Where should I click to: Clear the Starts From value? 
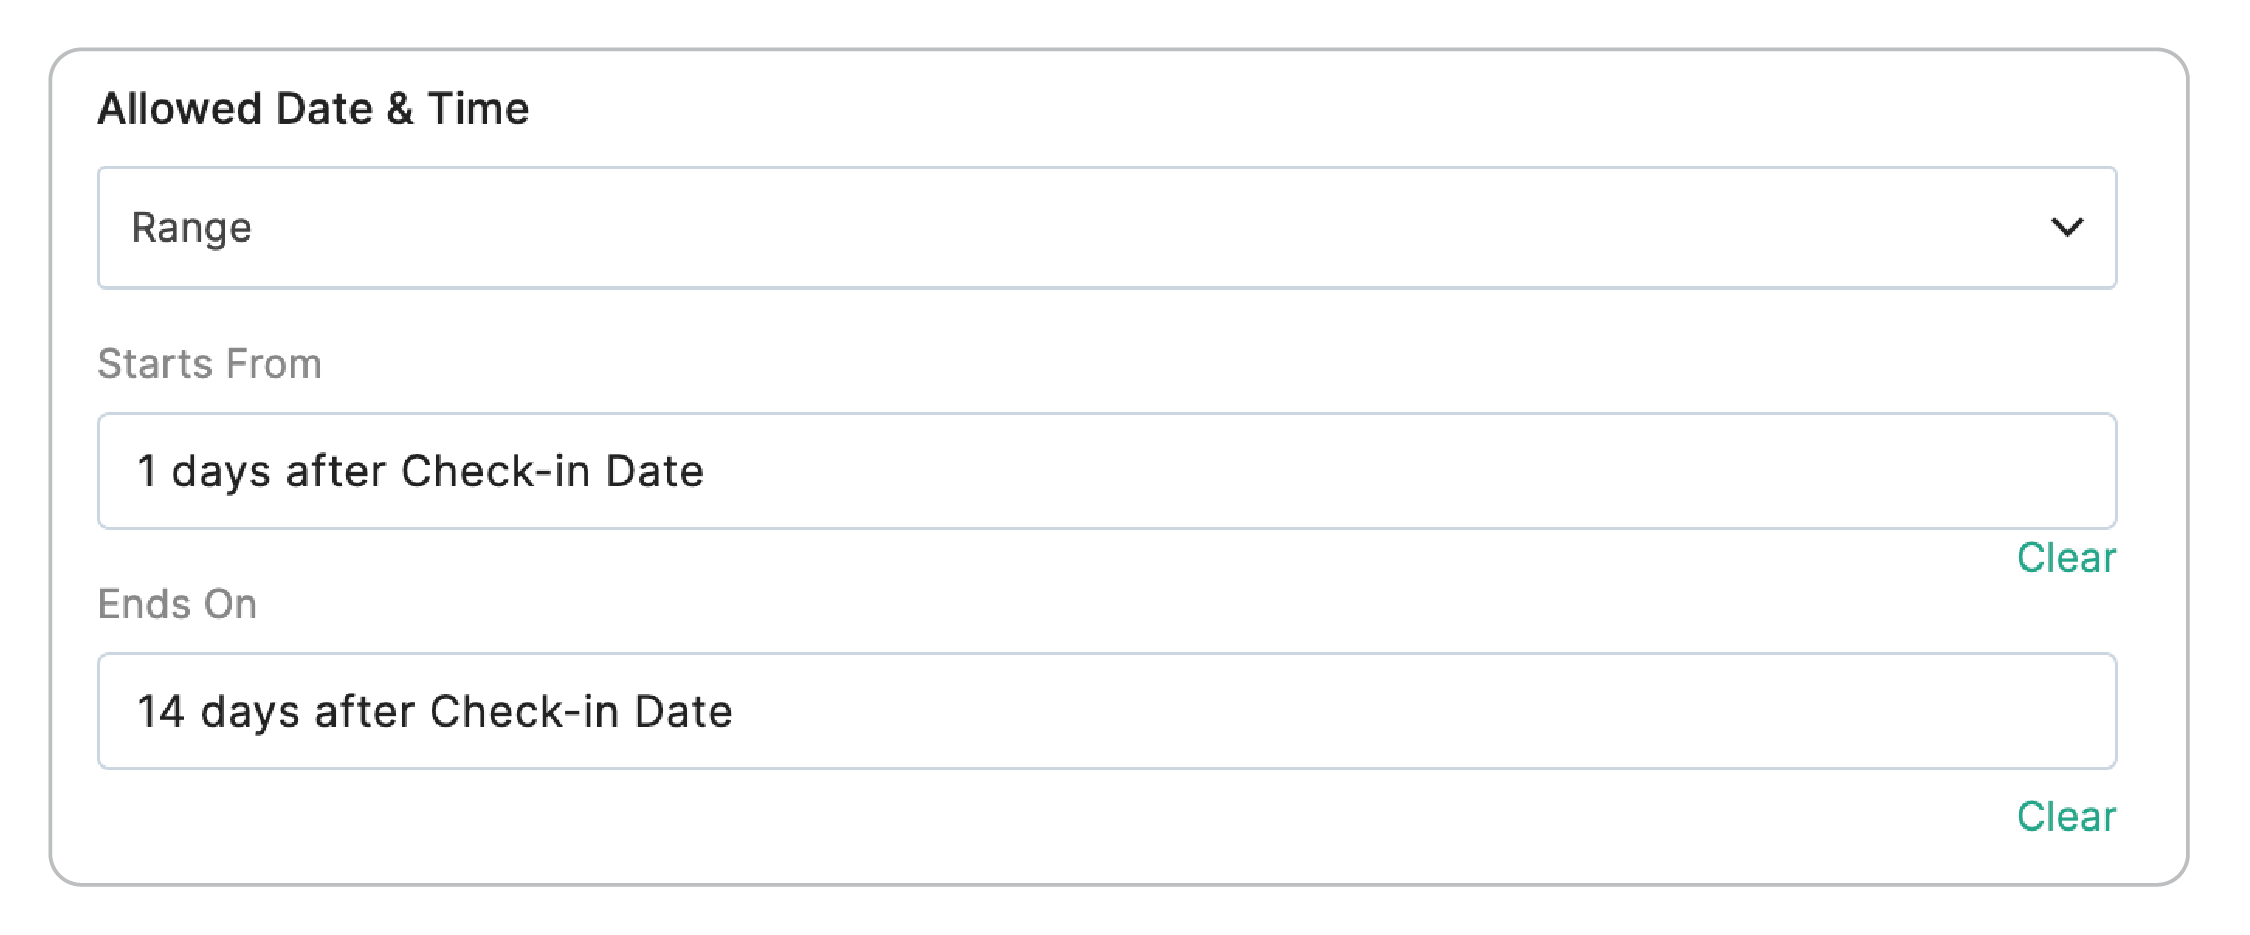[x=2066, y=558]
